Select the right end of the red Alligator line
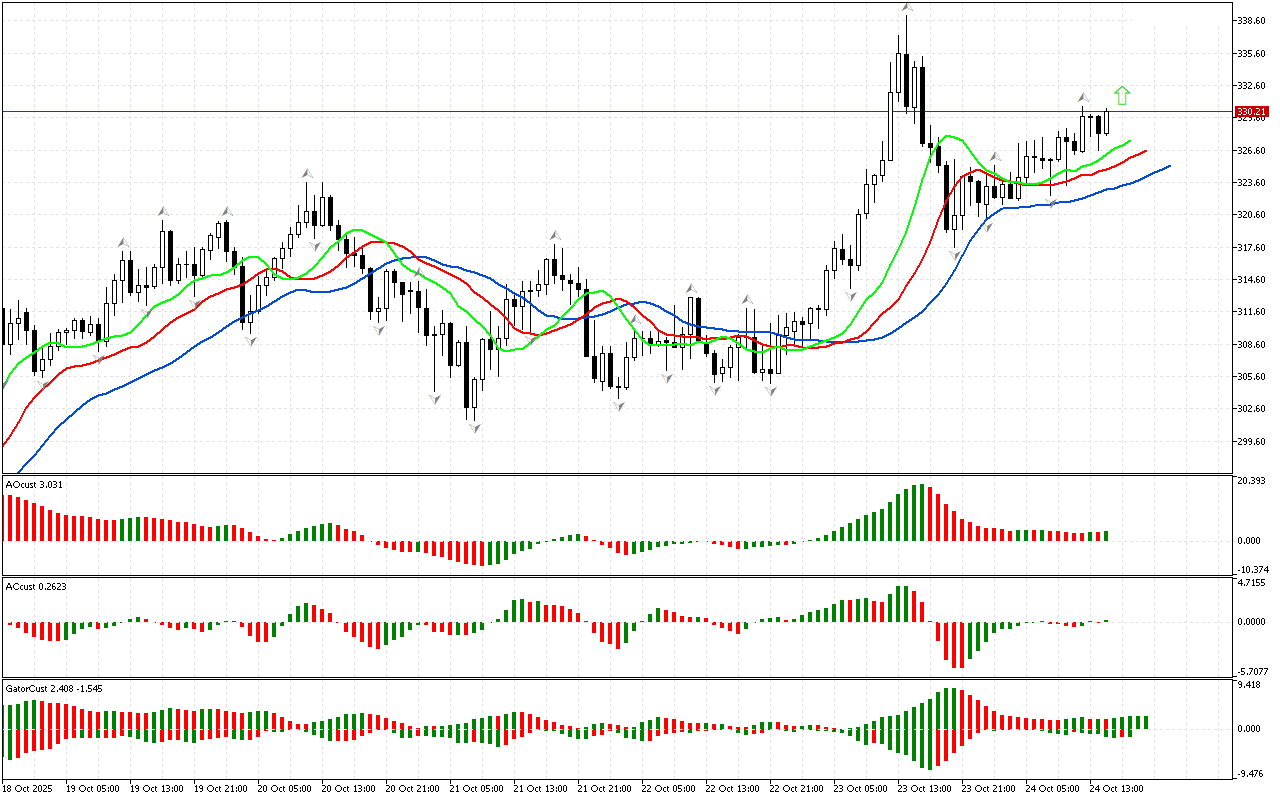 (x=1146, y=150)
